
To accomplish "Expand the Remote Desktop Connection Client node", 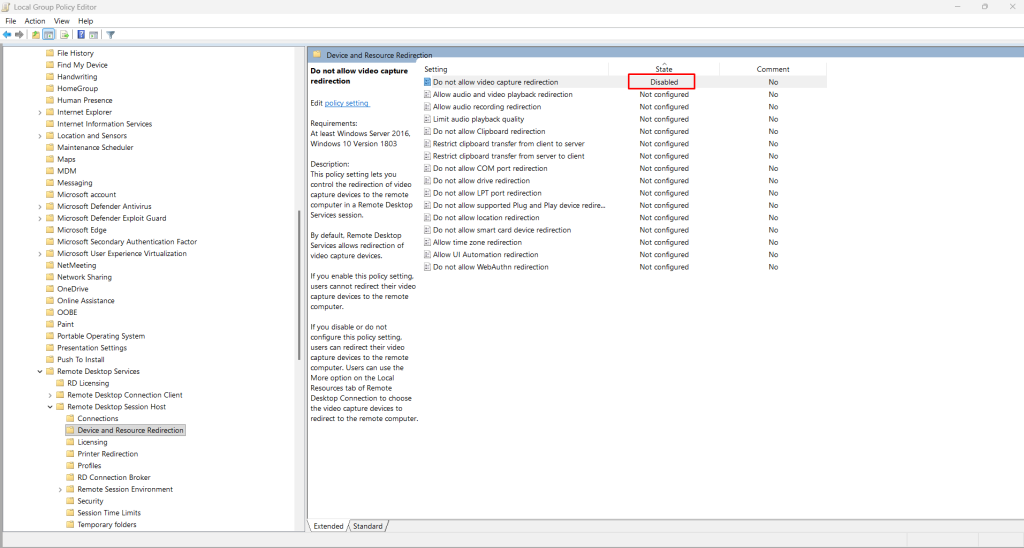I will click(49, 395).
